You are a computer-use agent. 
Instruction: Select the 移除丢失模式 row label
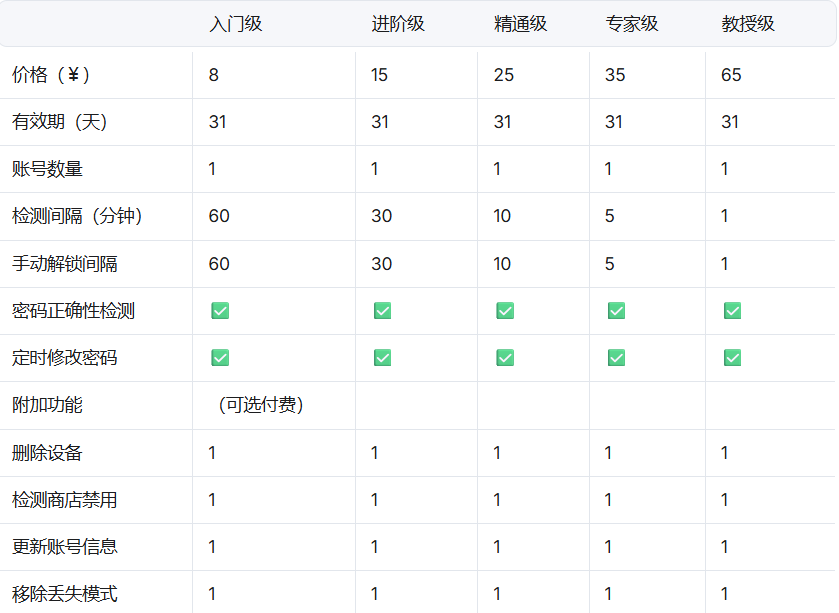65,594
